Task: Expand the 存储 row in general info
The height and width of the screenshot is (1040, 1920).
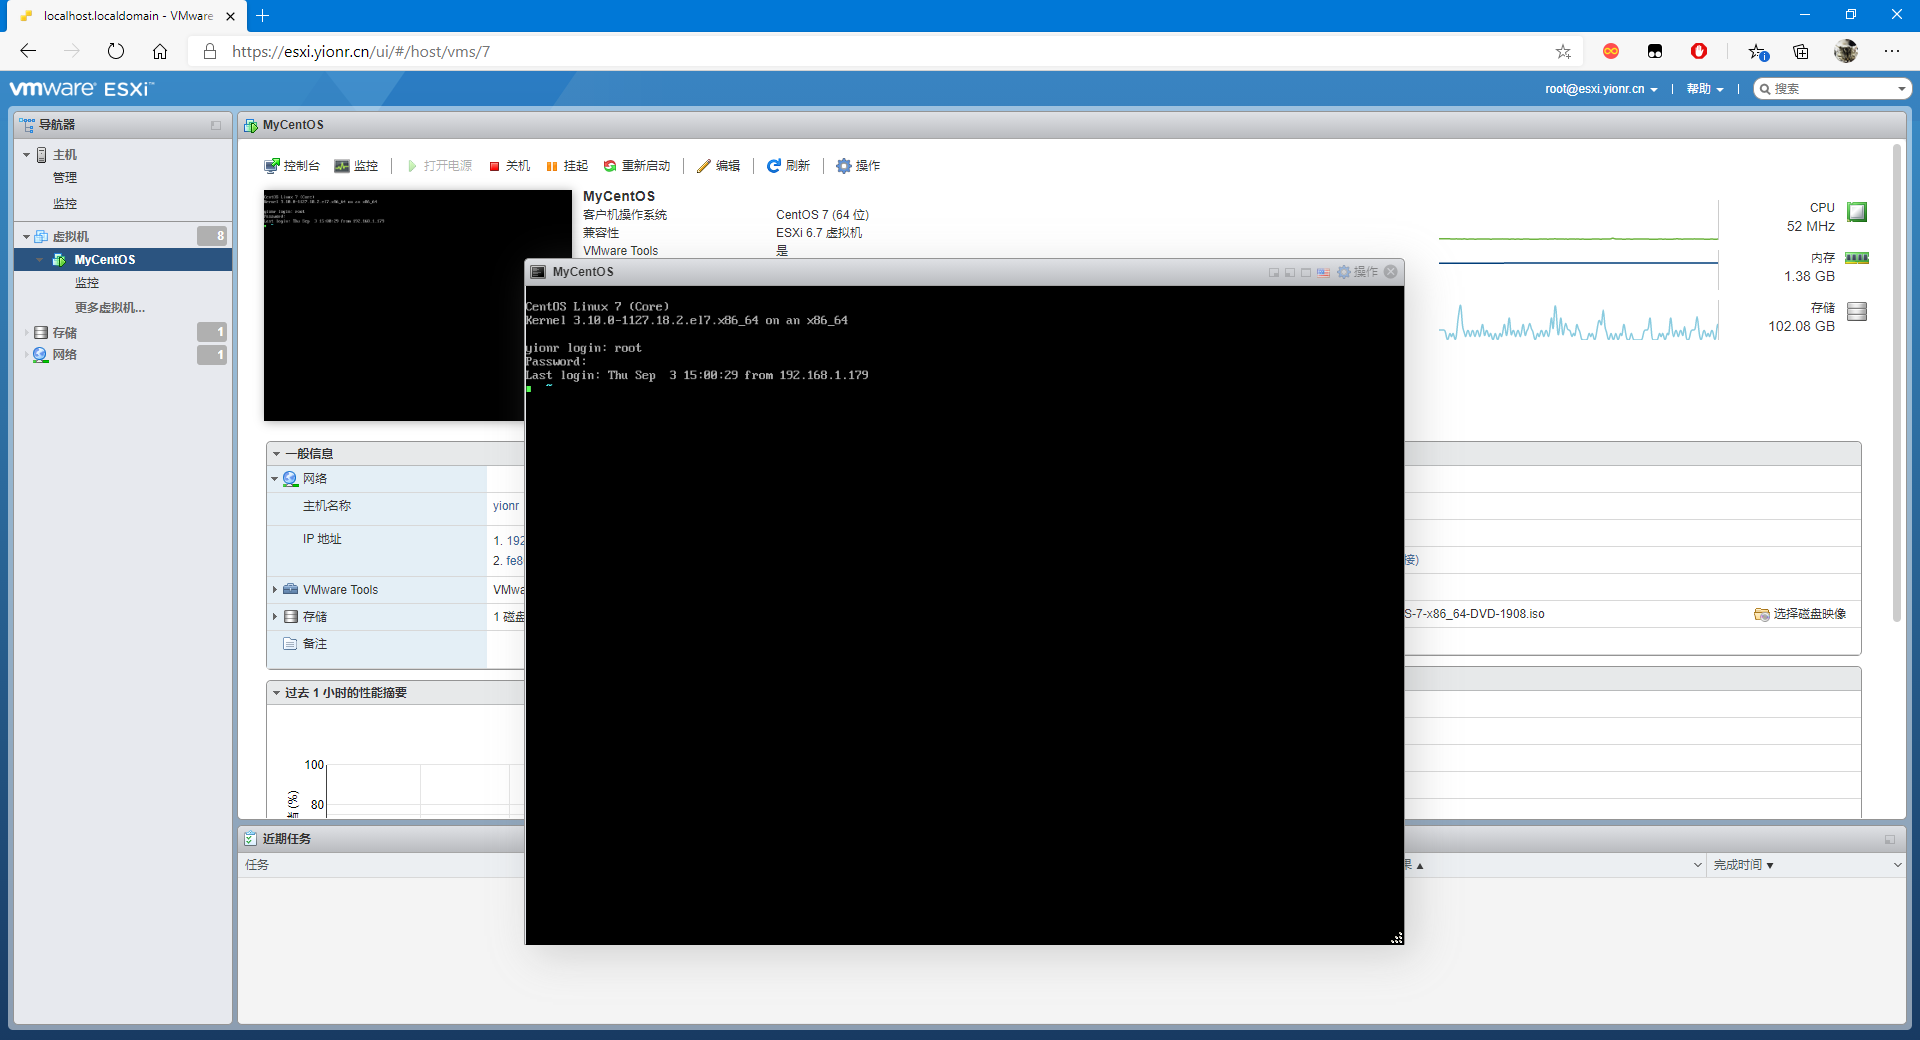Action: (274, 617)
